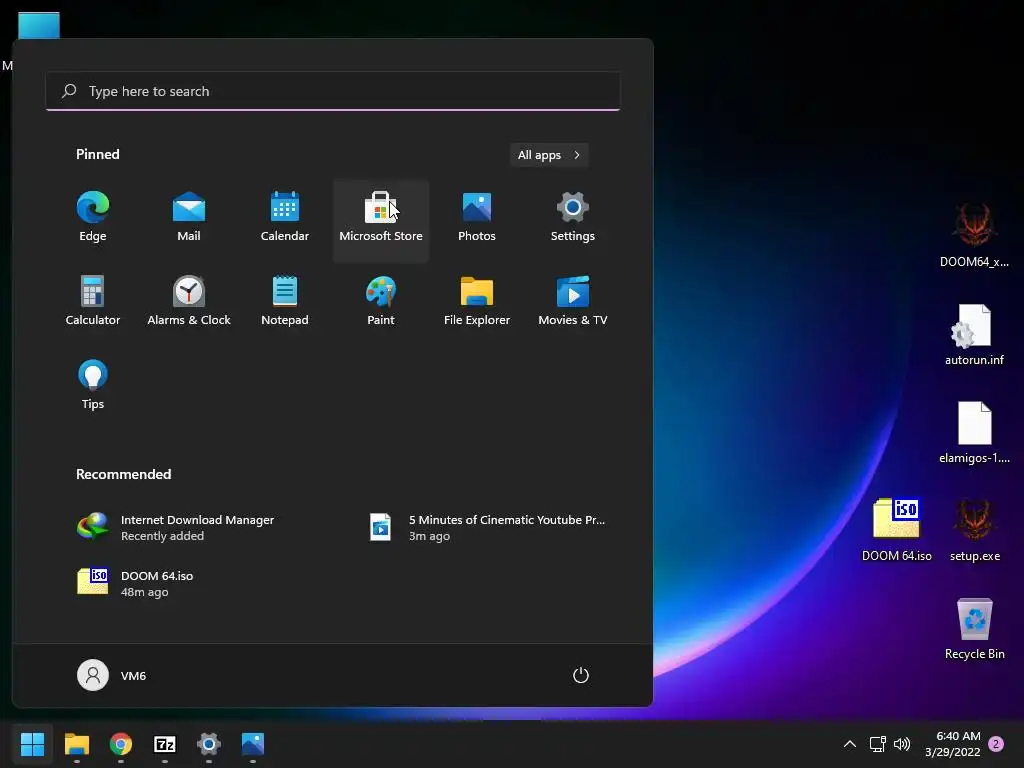Open Microsoft Store from pinned apps
The image size is (1024, 768).
381,221
